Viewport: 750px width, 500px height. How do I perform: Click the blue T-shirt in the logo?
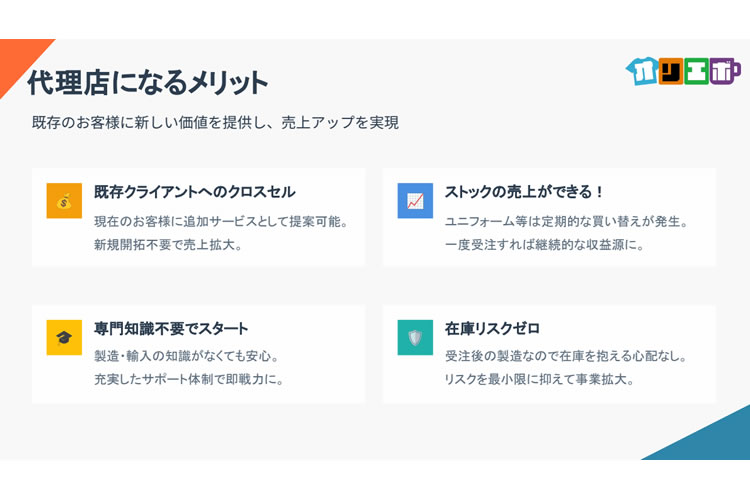pos(642,71)
